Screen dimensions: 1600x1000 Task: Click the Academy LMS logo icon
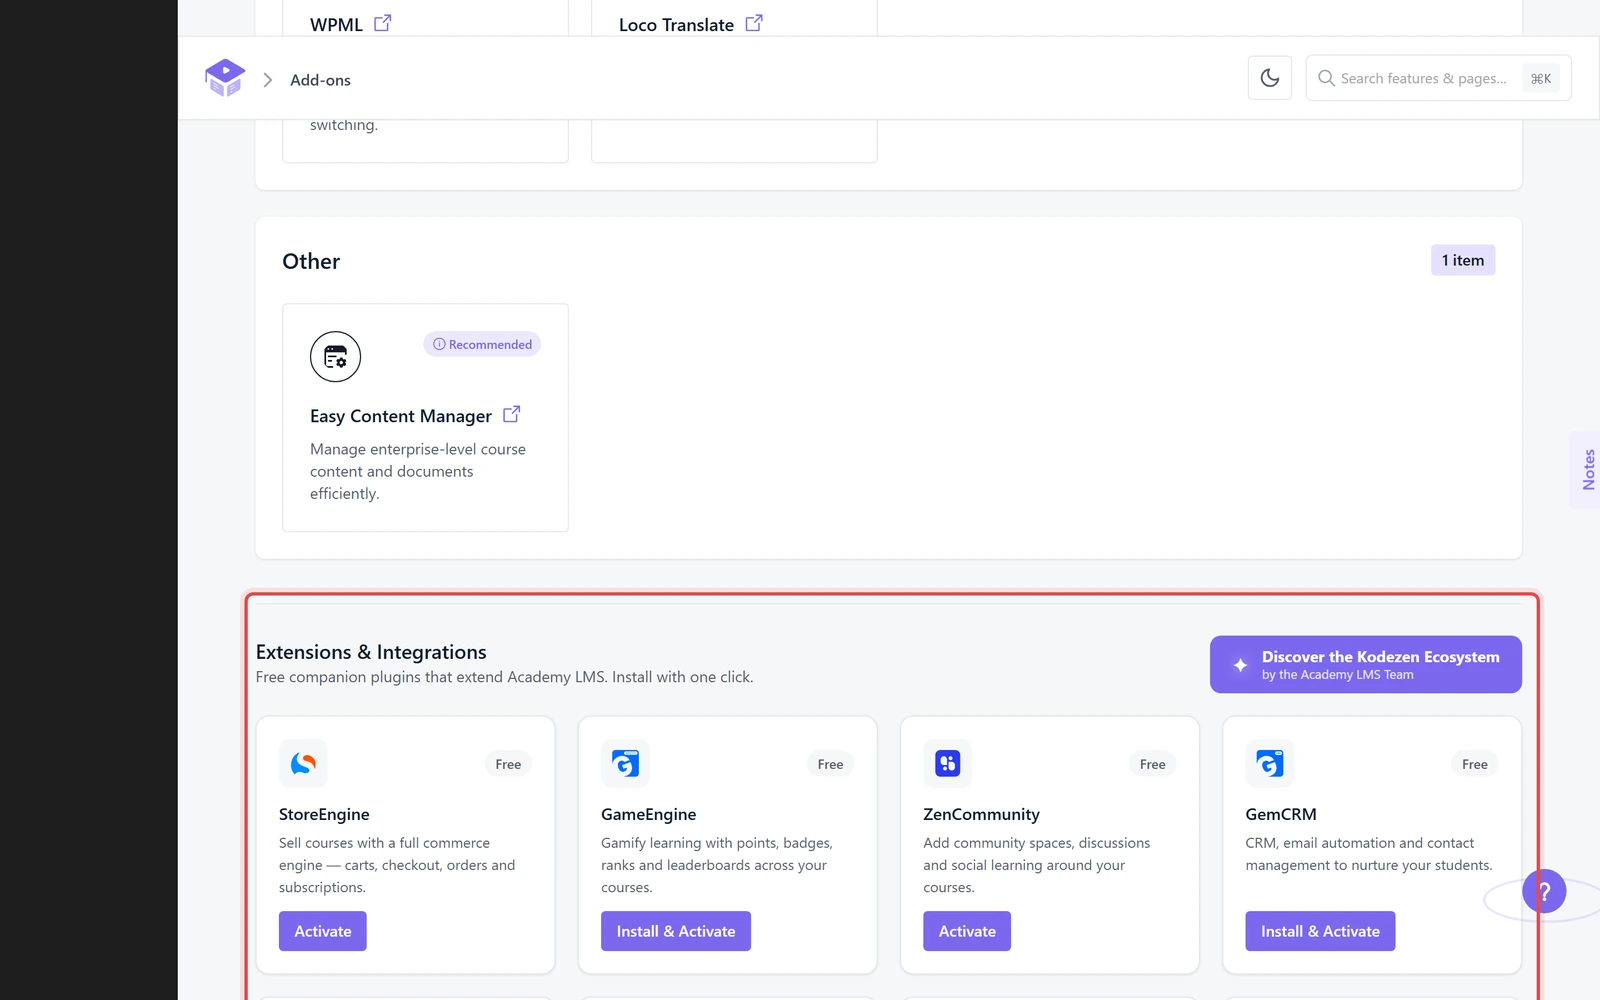tap(225, 78)
